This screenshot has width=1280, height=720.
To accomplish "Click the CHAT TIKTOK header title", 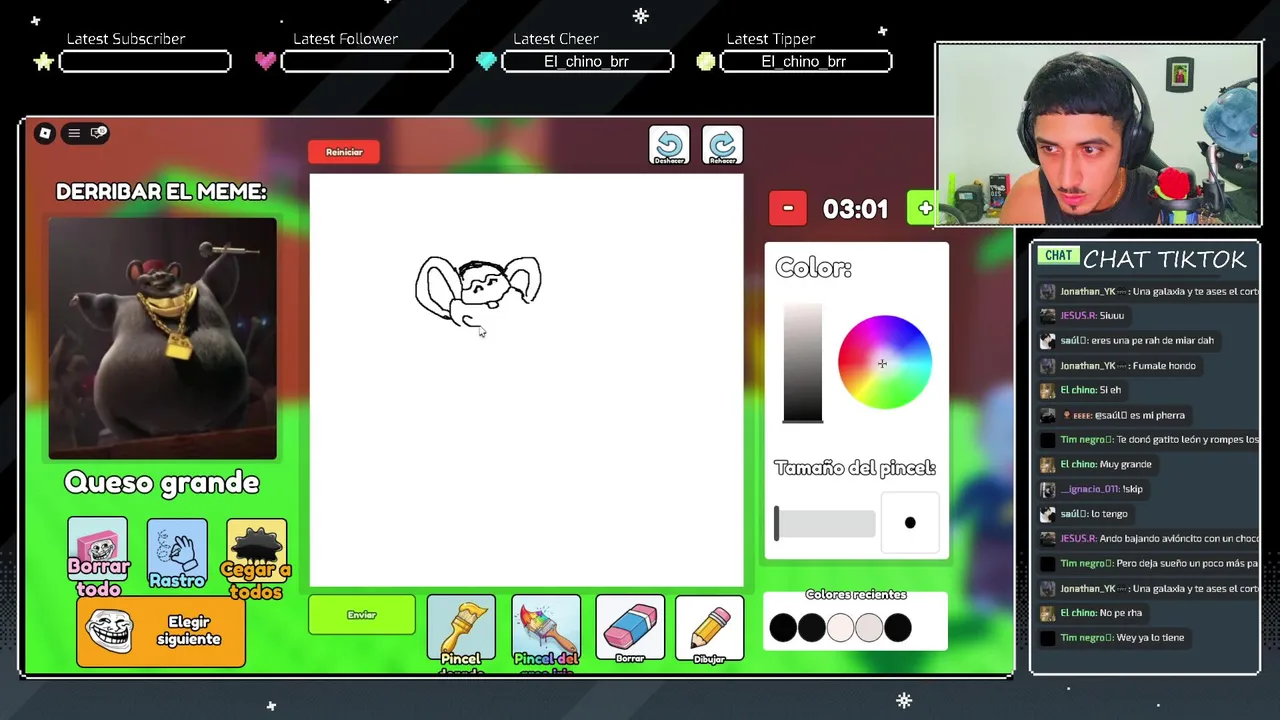I will click(x=1164, y=260).
